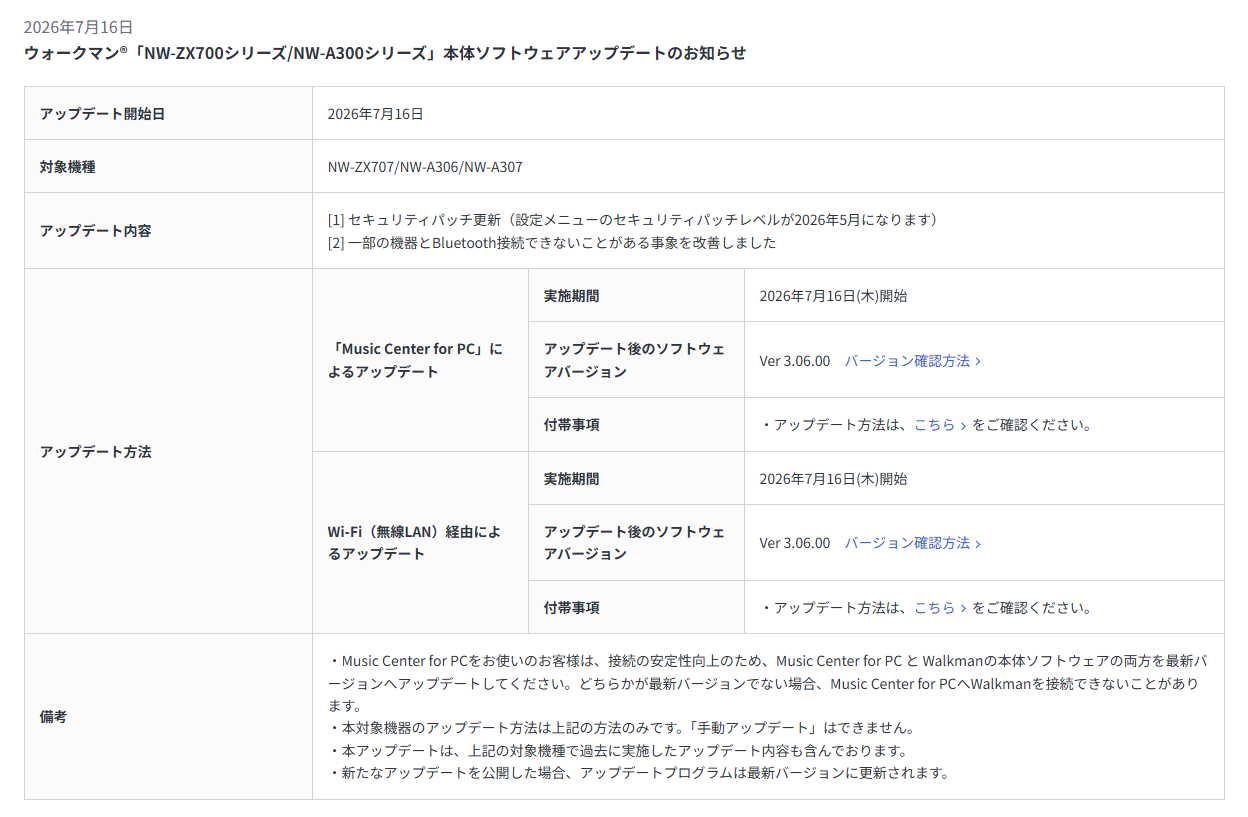Select the page heading about NW-ZX700 software update
Image resolution: width=1248 pixels, height=817 pixels.
pyautogui.click(x=385, y=53)
